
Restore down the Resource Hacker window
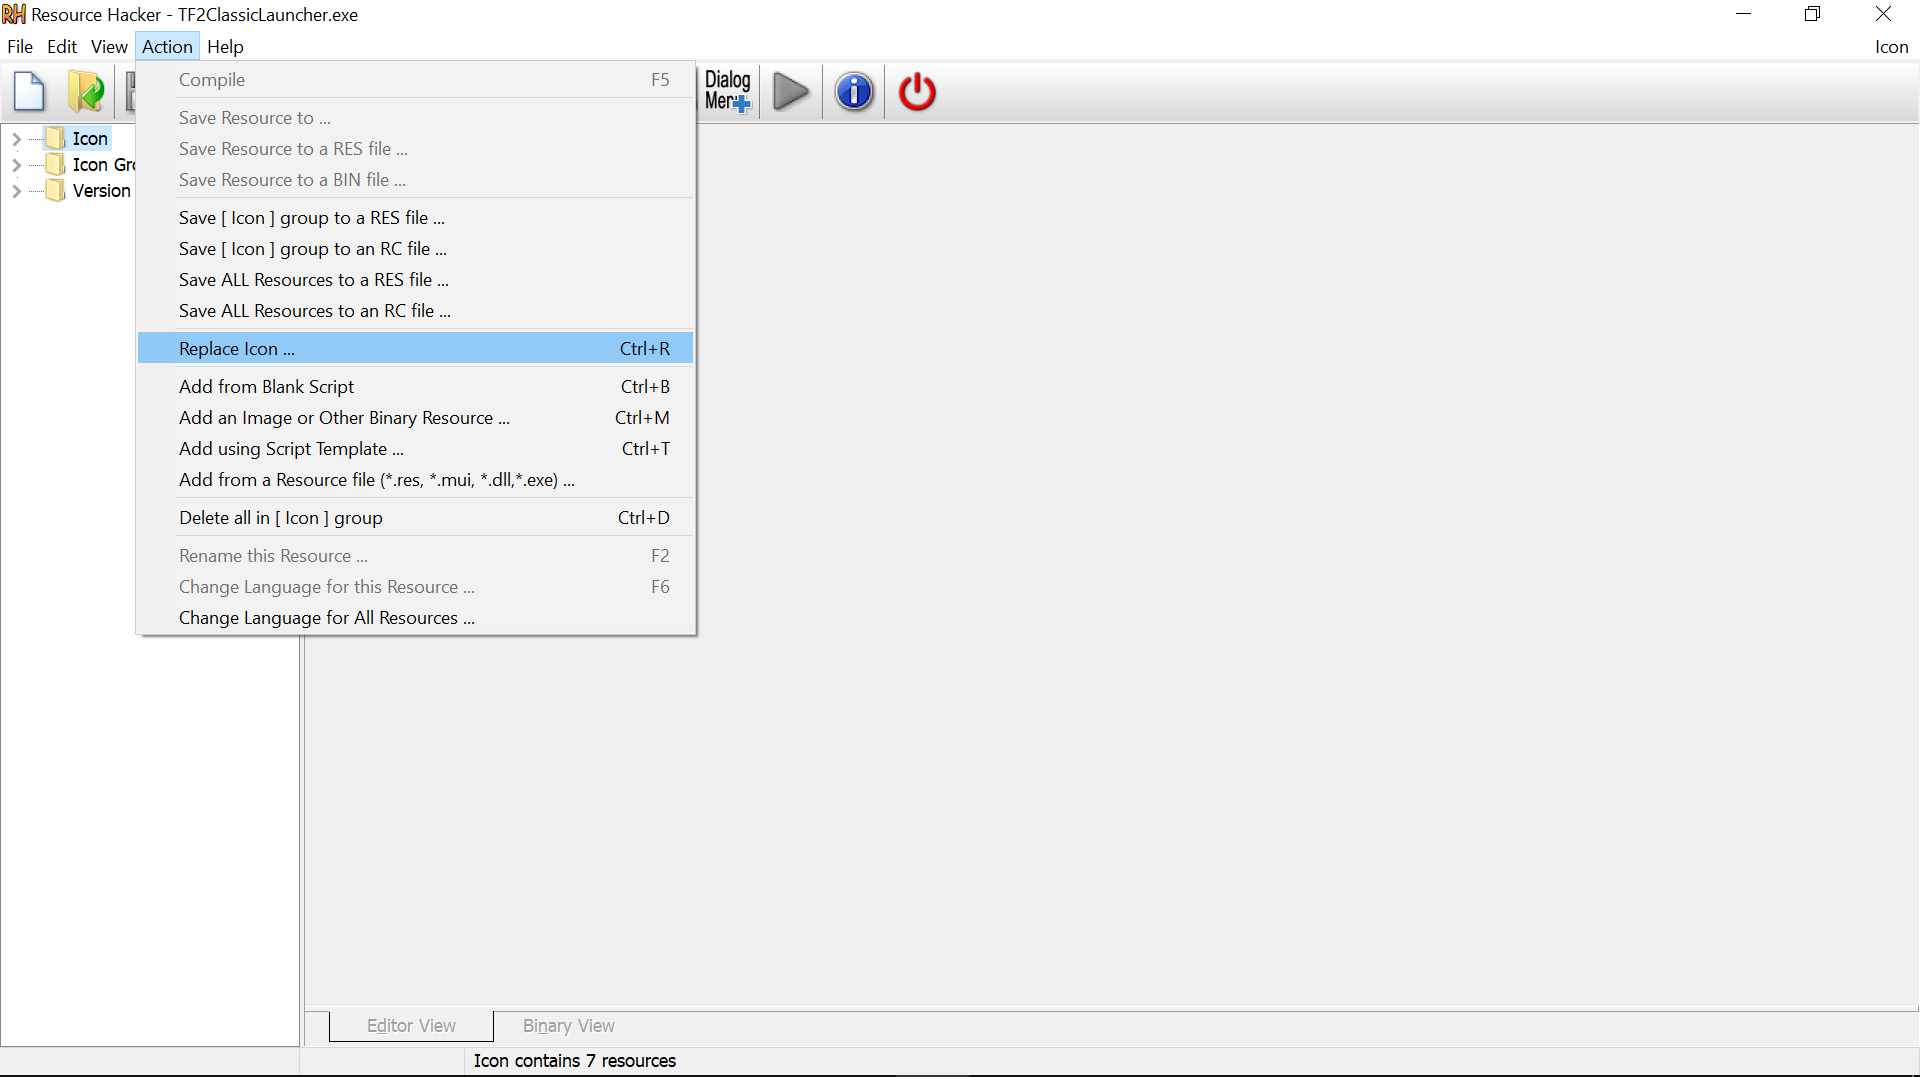tap(1812, 14)
